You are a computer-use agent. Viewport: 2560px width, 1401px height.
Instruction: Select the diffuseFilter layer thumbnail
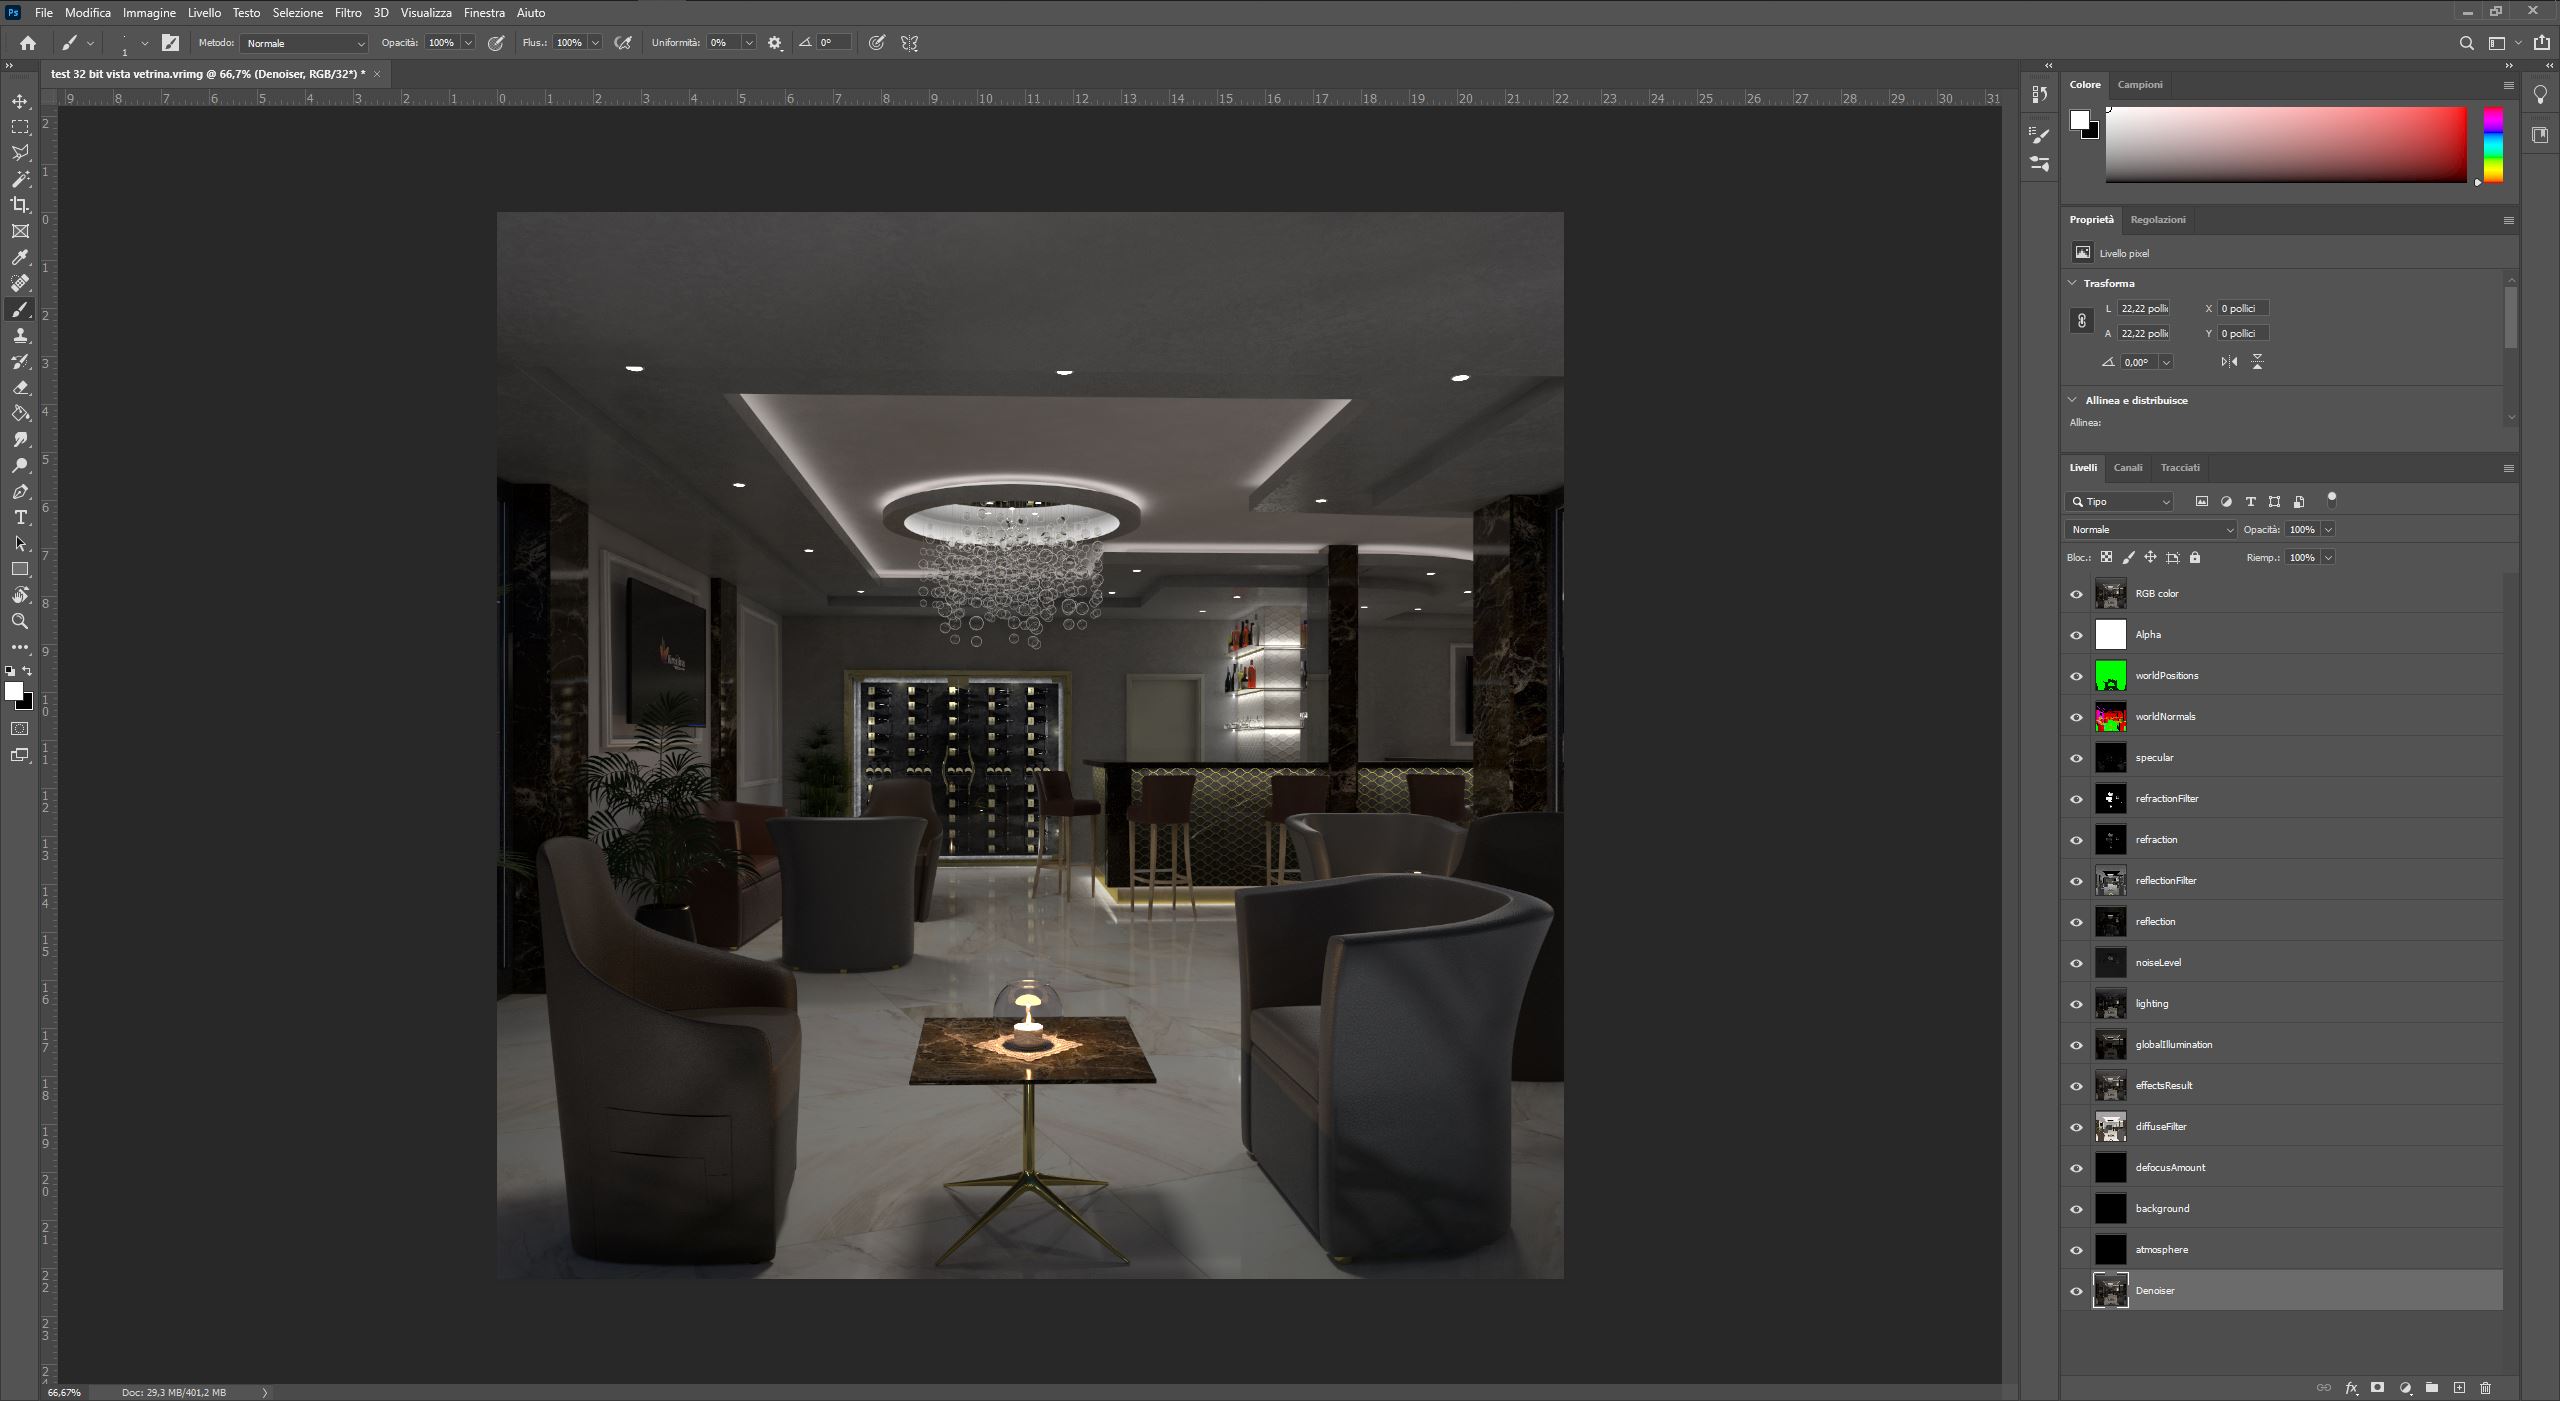point(2110,1127)
